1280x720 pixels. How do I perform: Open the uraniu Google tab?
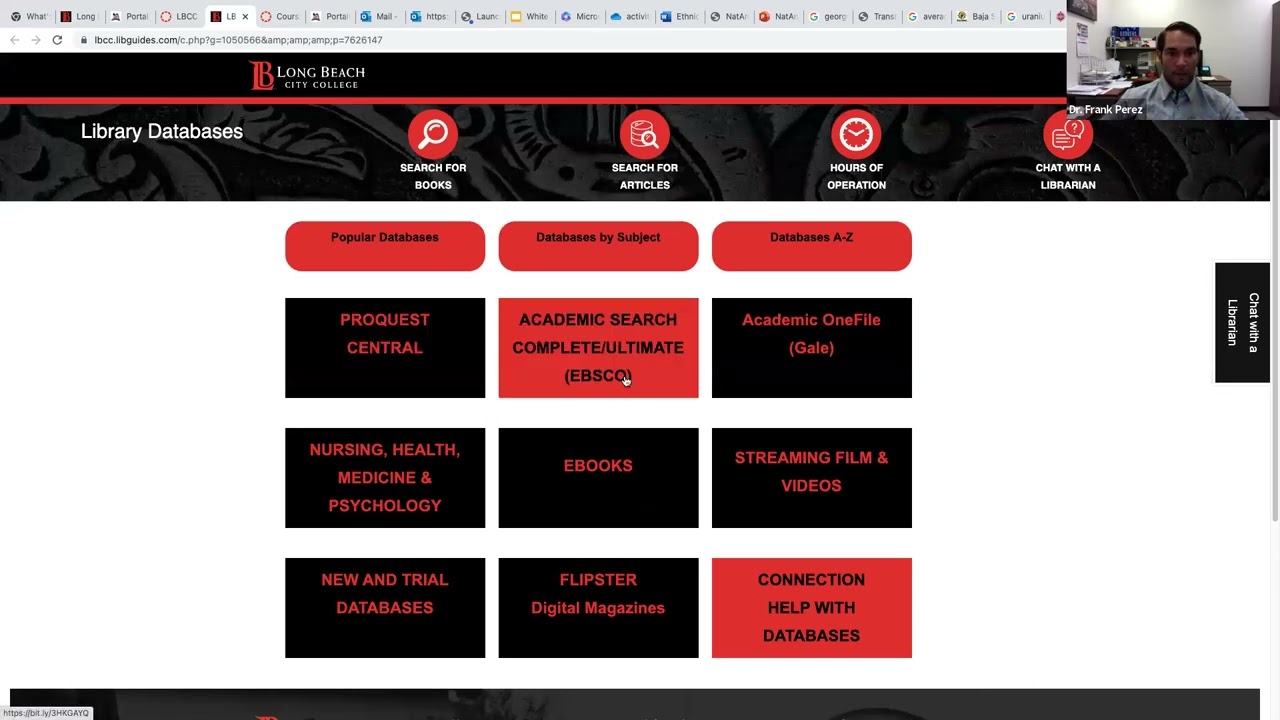(x=1026, y=16)
